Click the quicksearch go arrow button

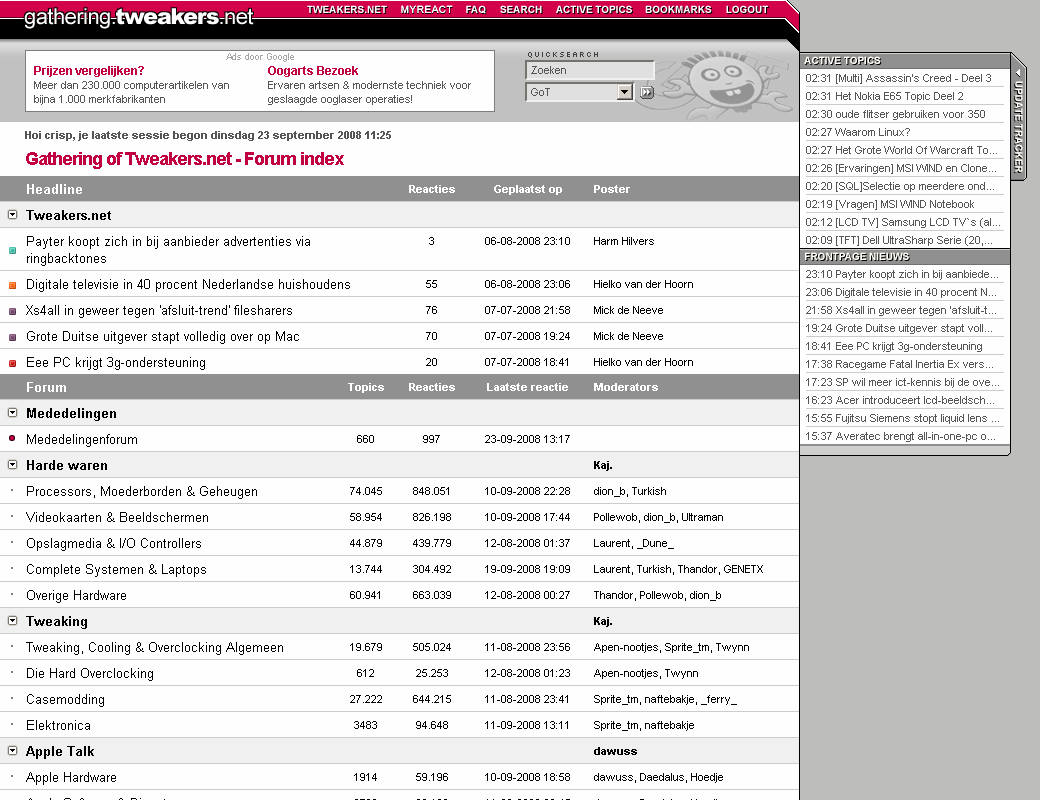coord(647,92)
